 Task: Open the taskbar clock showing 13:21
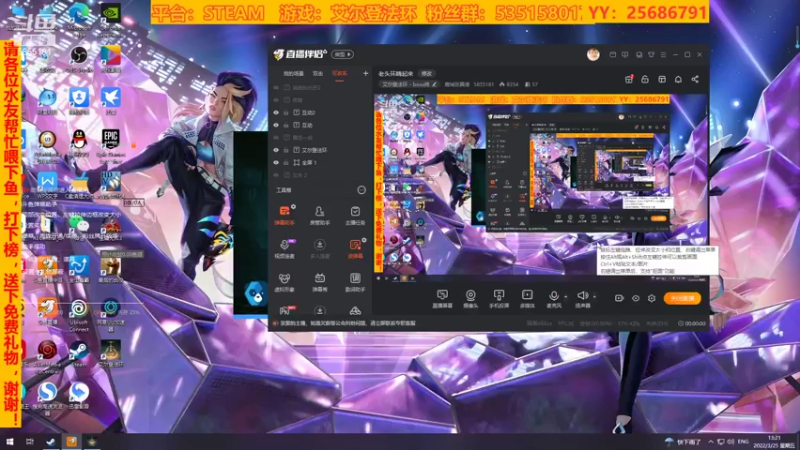point(776,441)
